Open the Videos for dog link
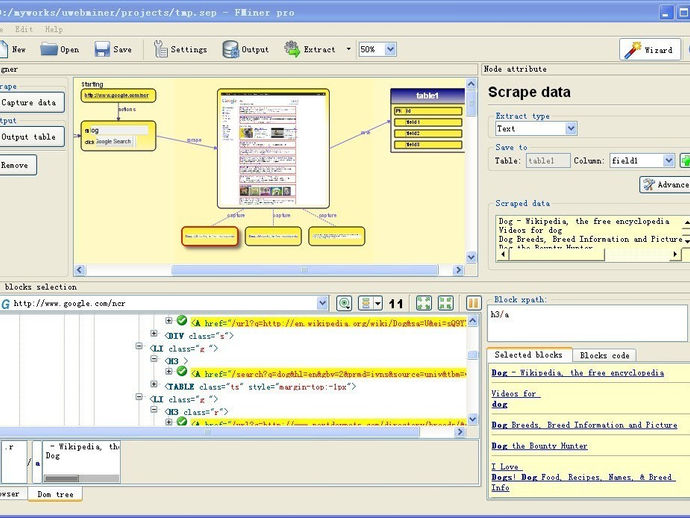Viewport: 690px width, 518px height. [515, 399]
